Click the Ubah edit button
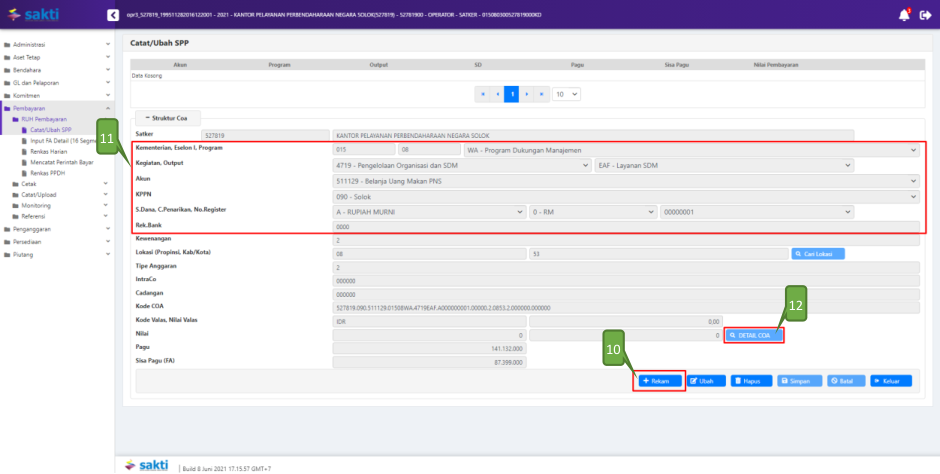This screenshot has height=474, width=940. [x=706, y=381]
